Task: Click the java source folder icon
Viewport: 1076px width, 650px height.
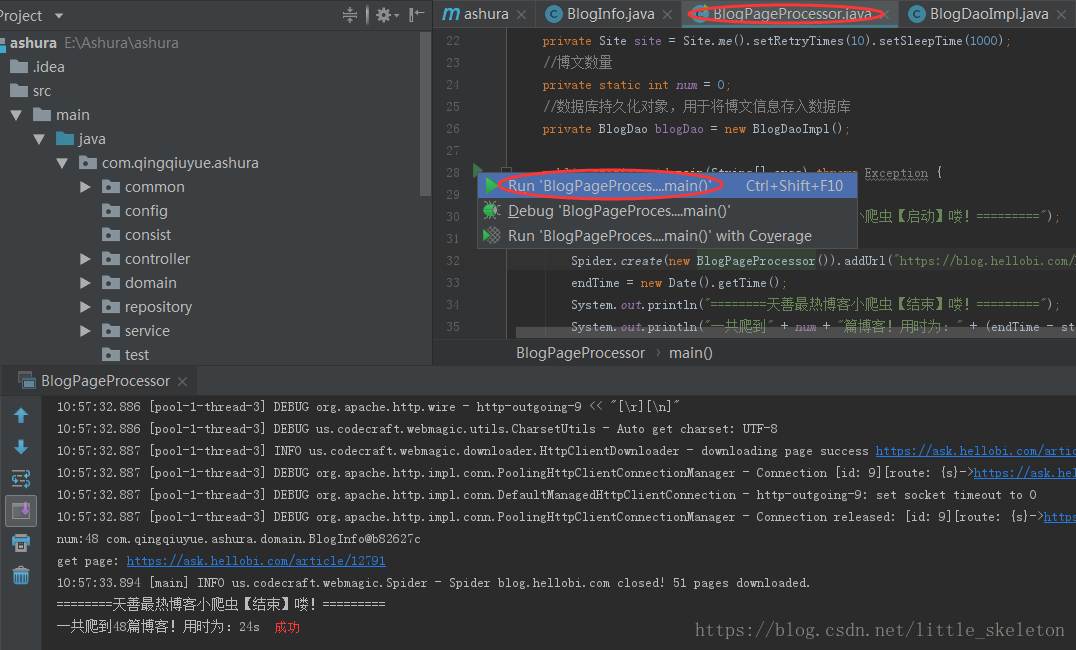Action: (x=65, y=139)
